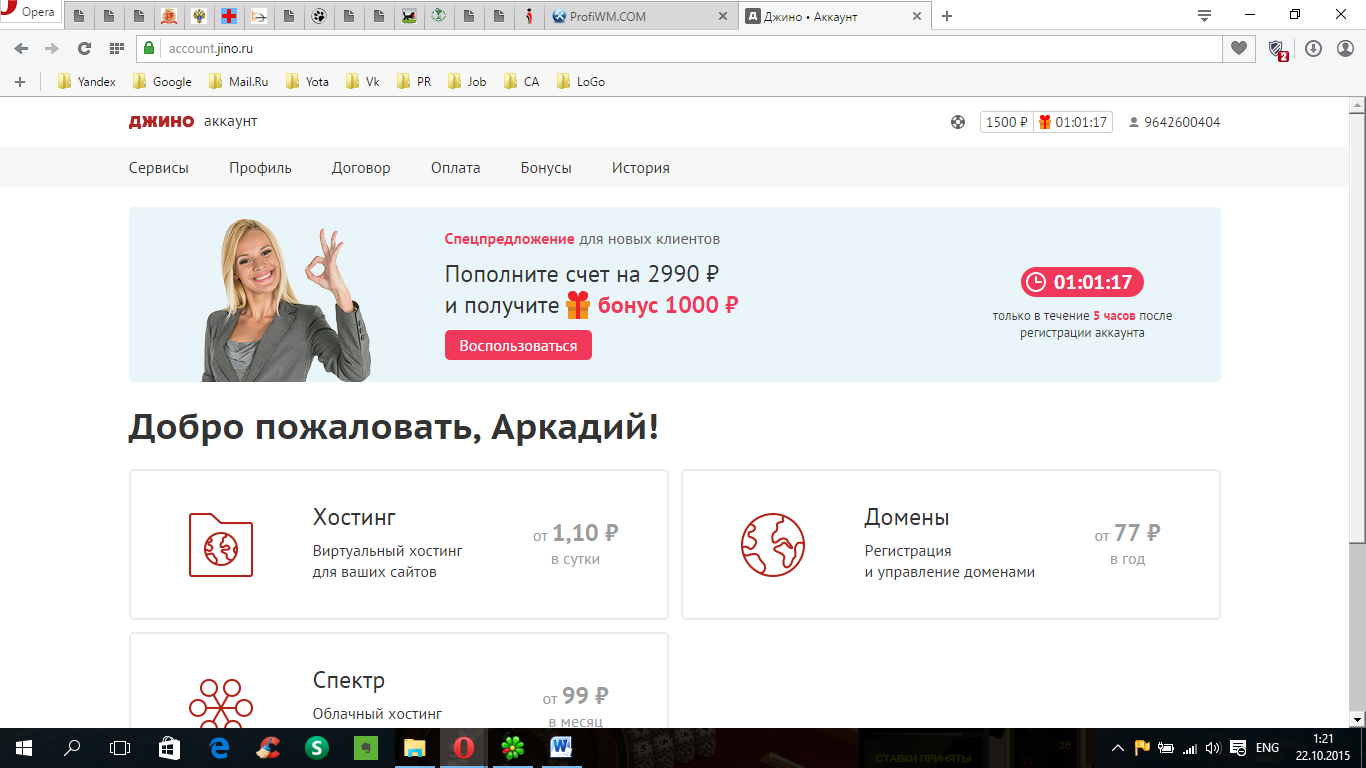Click the Спектр network nodes icon
This screenshot has height=768, width=1366.
coord(221,703)
